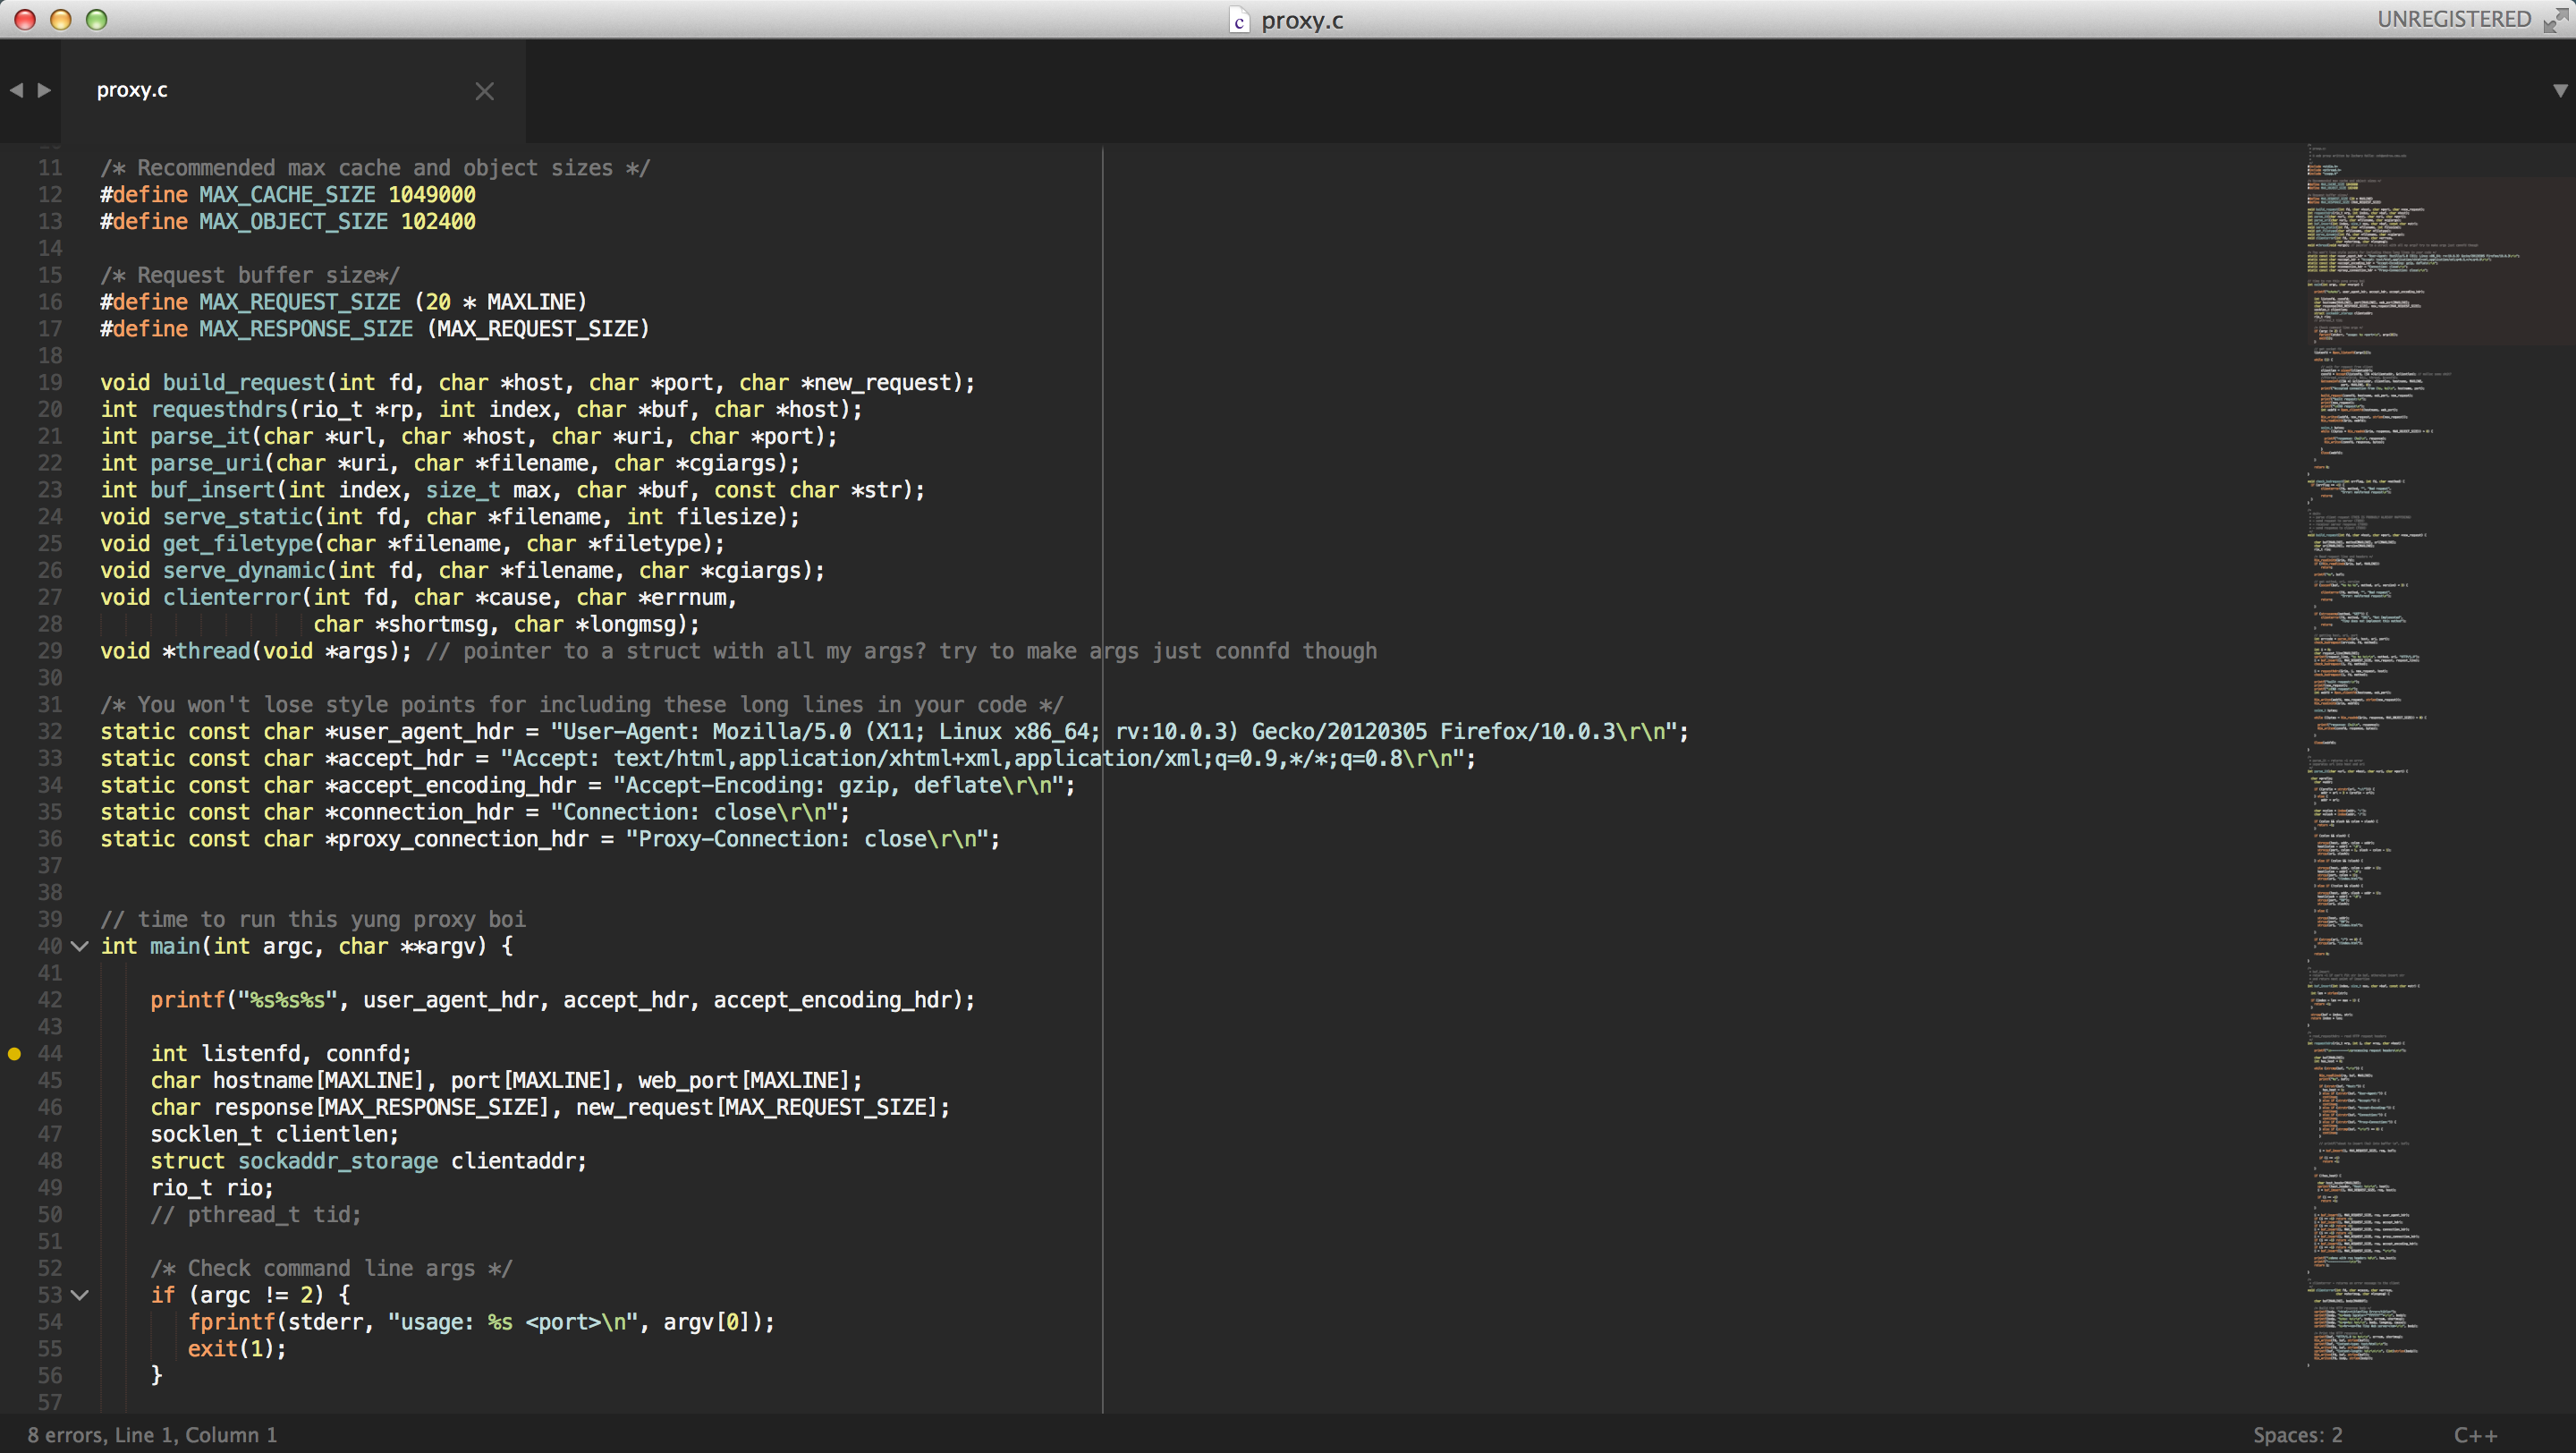Click line number 19 in the gutter
The height and width of the screenshot is (1453, 2576).
tap(50, 383)
